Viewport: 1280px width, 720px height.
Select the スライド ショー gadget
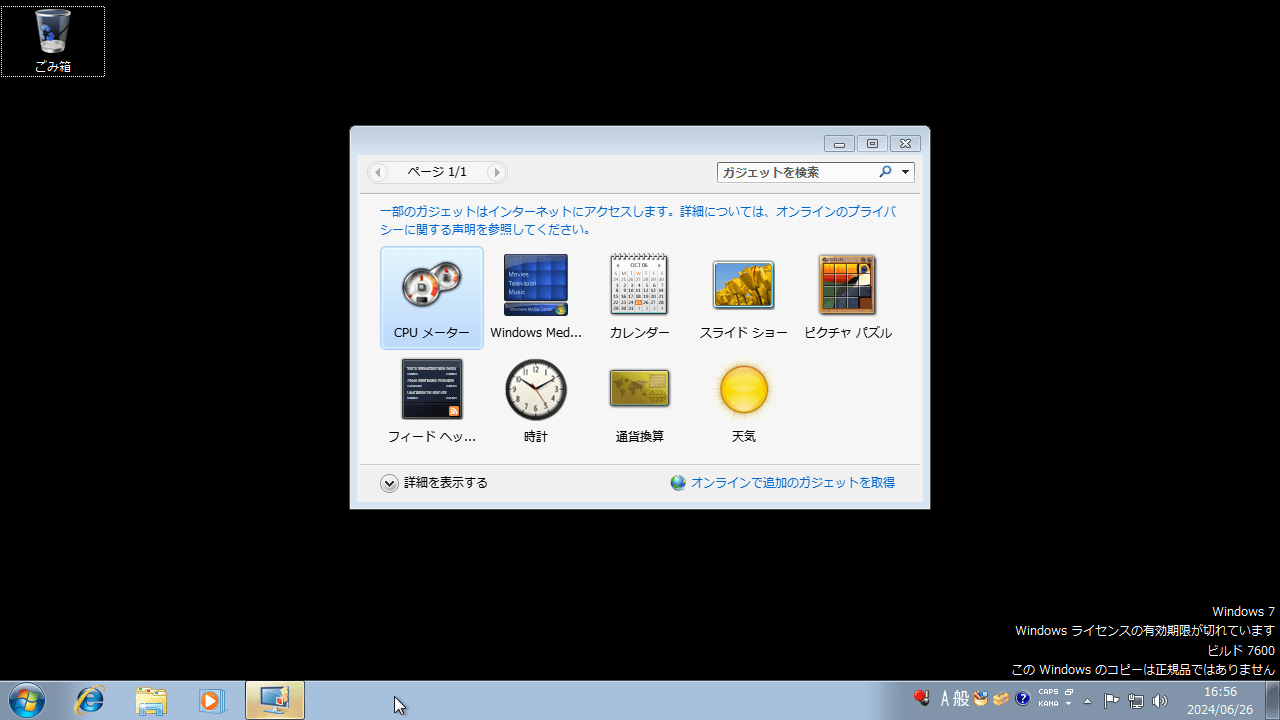point(744,298)
